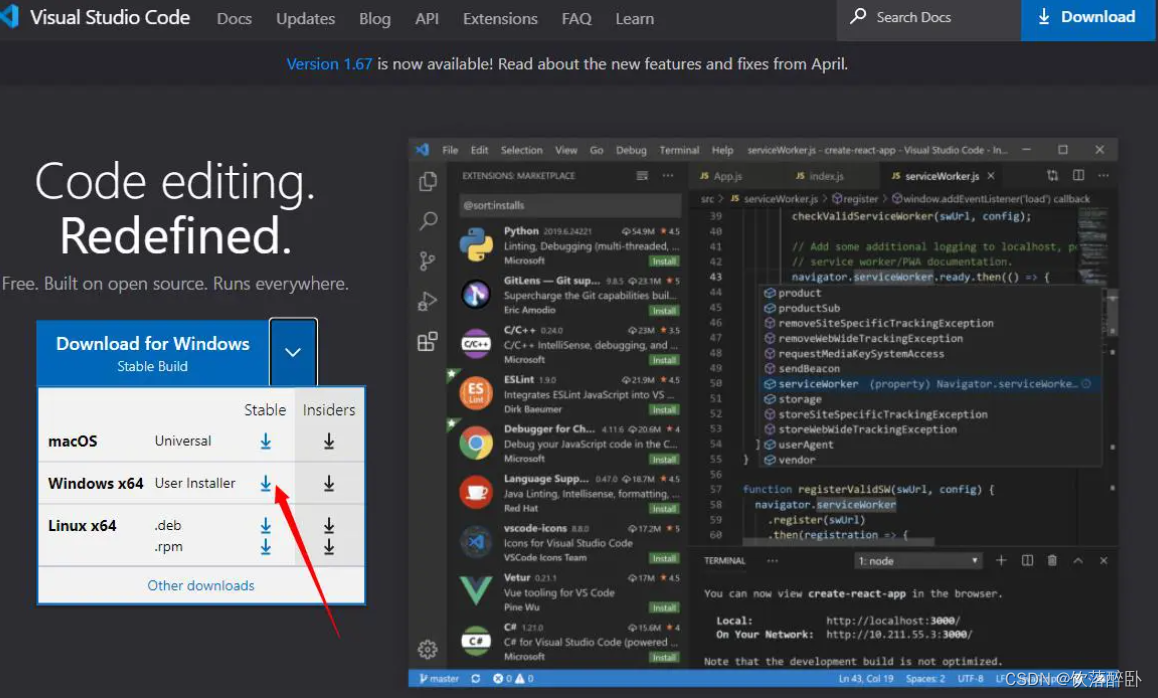
Task: Click the Search icon in activity bar
Action: click(428, 221)
